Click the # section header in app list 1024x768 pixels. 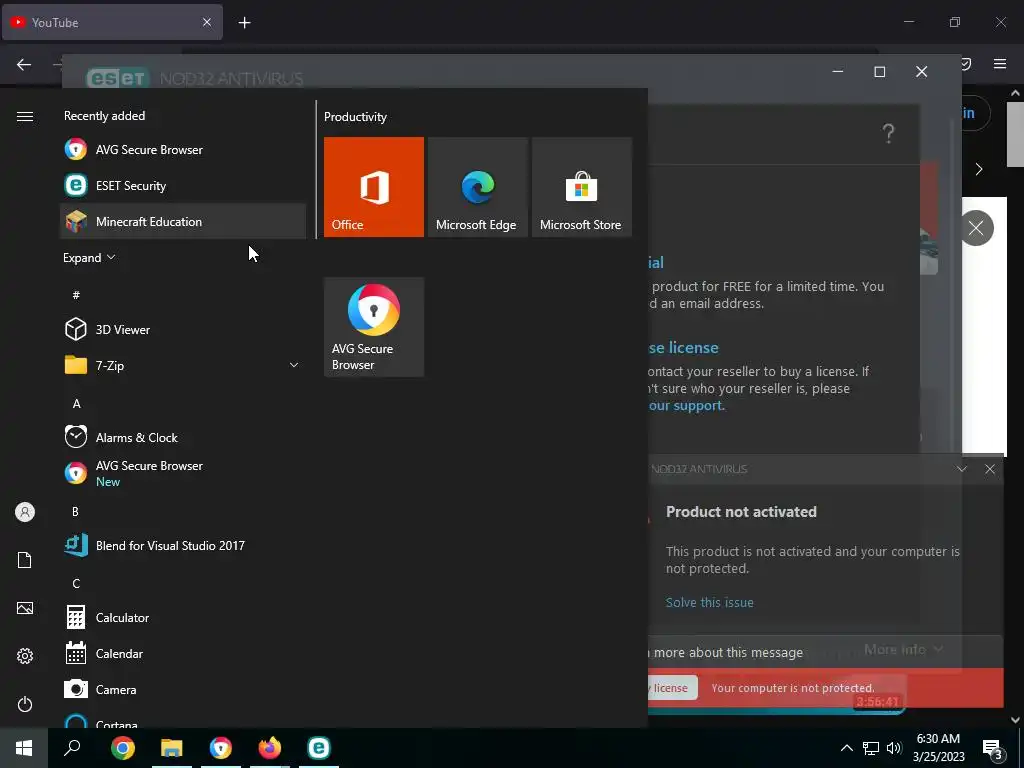76,295
